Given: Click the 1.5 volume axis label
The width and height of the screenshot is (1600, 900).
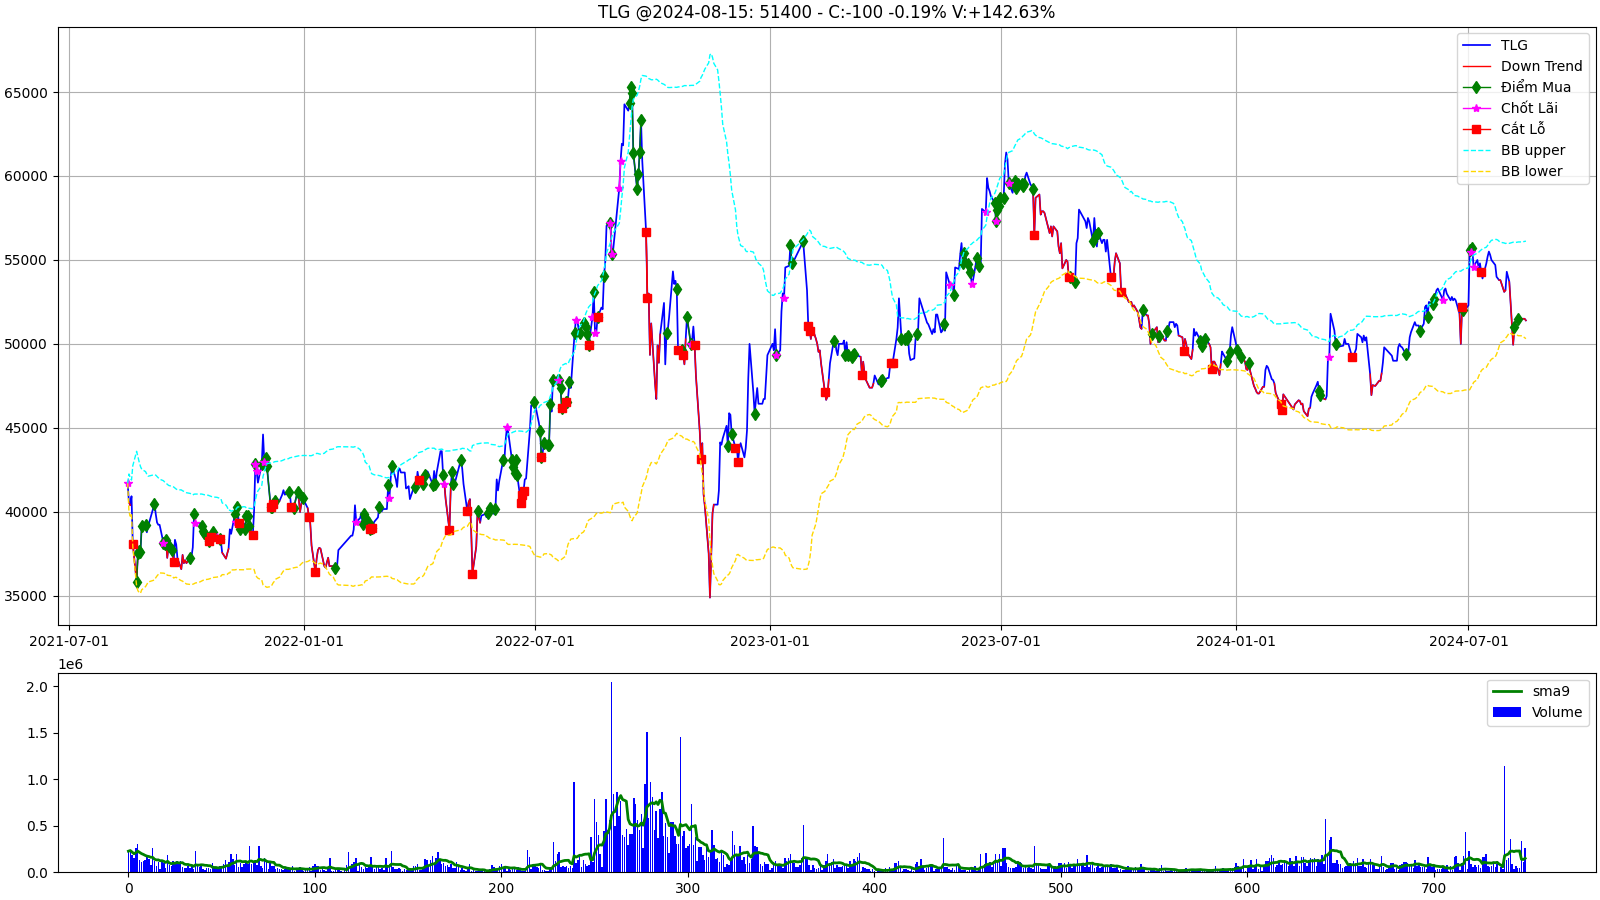Looking at the screenshot, I should coord(37,734).
